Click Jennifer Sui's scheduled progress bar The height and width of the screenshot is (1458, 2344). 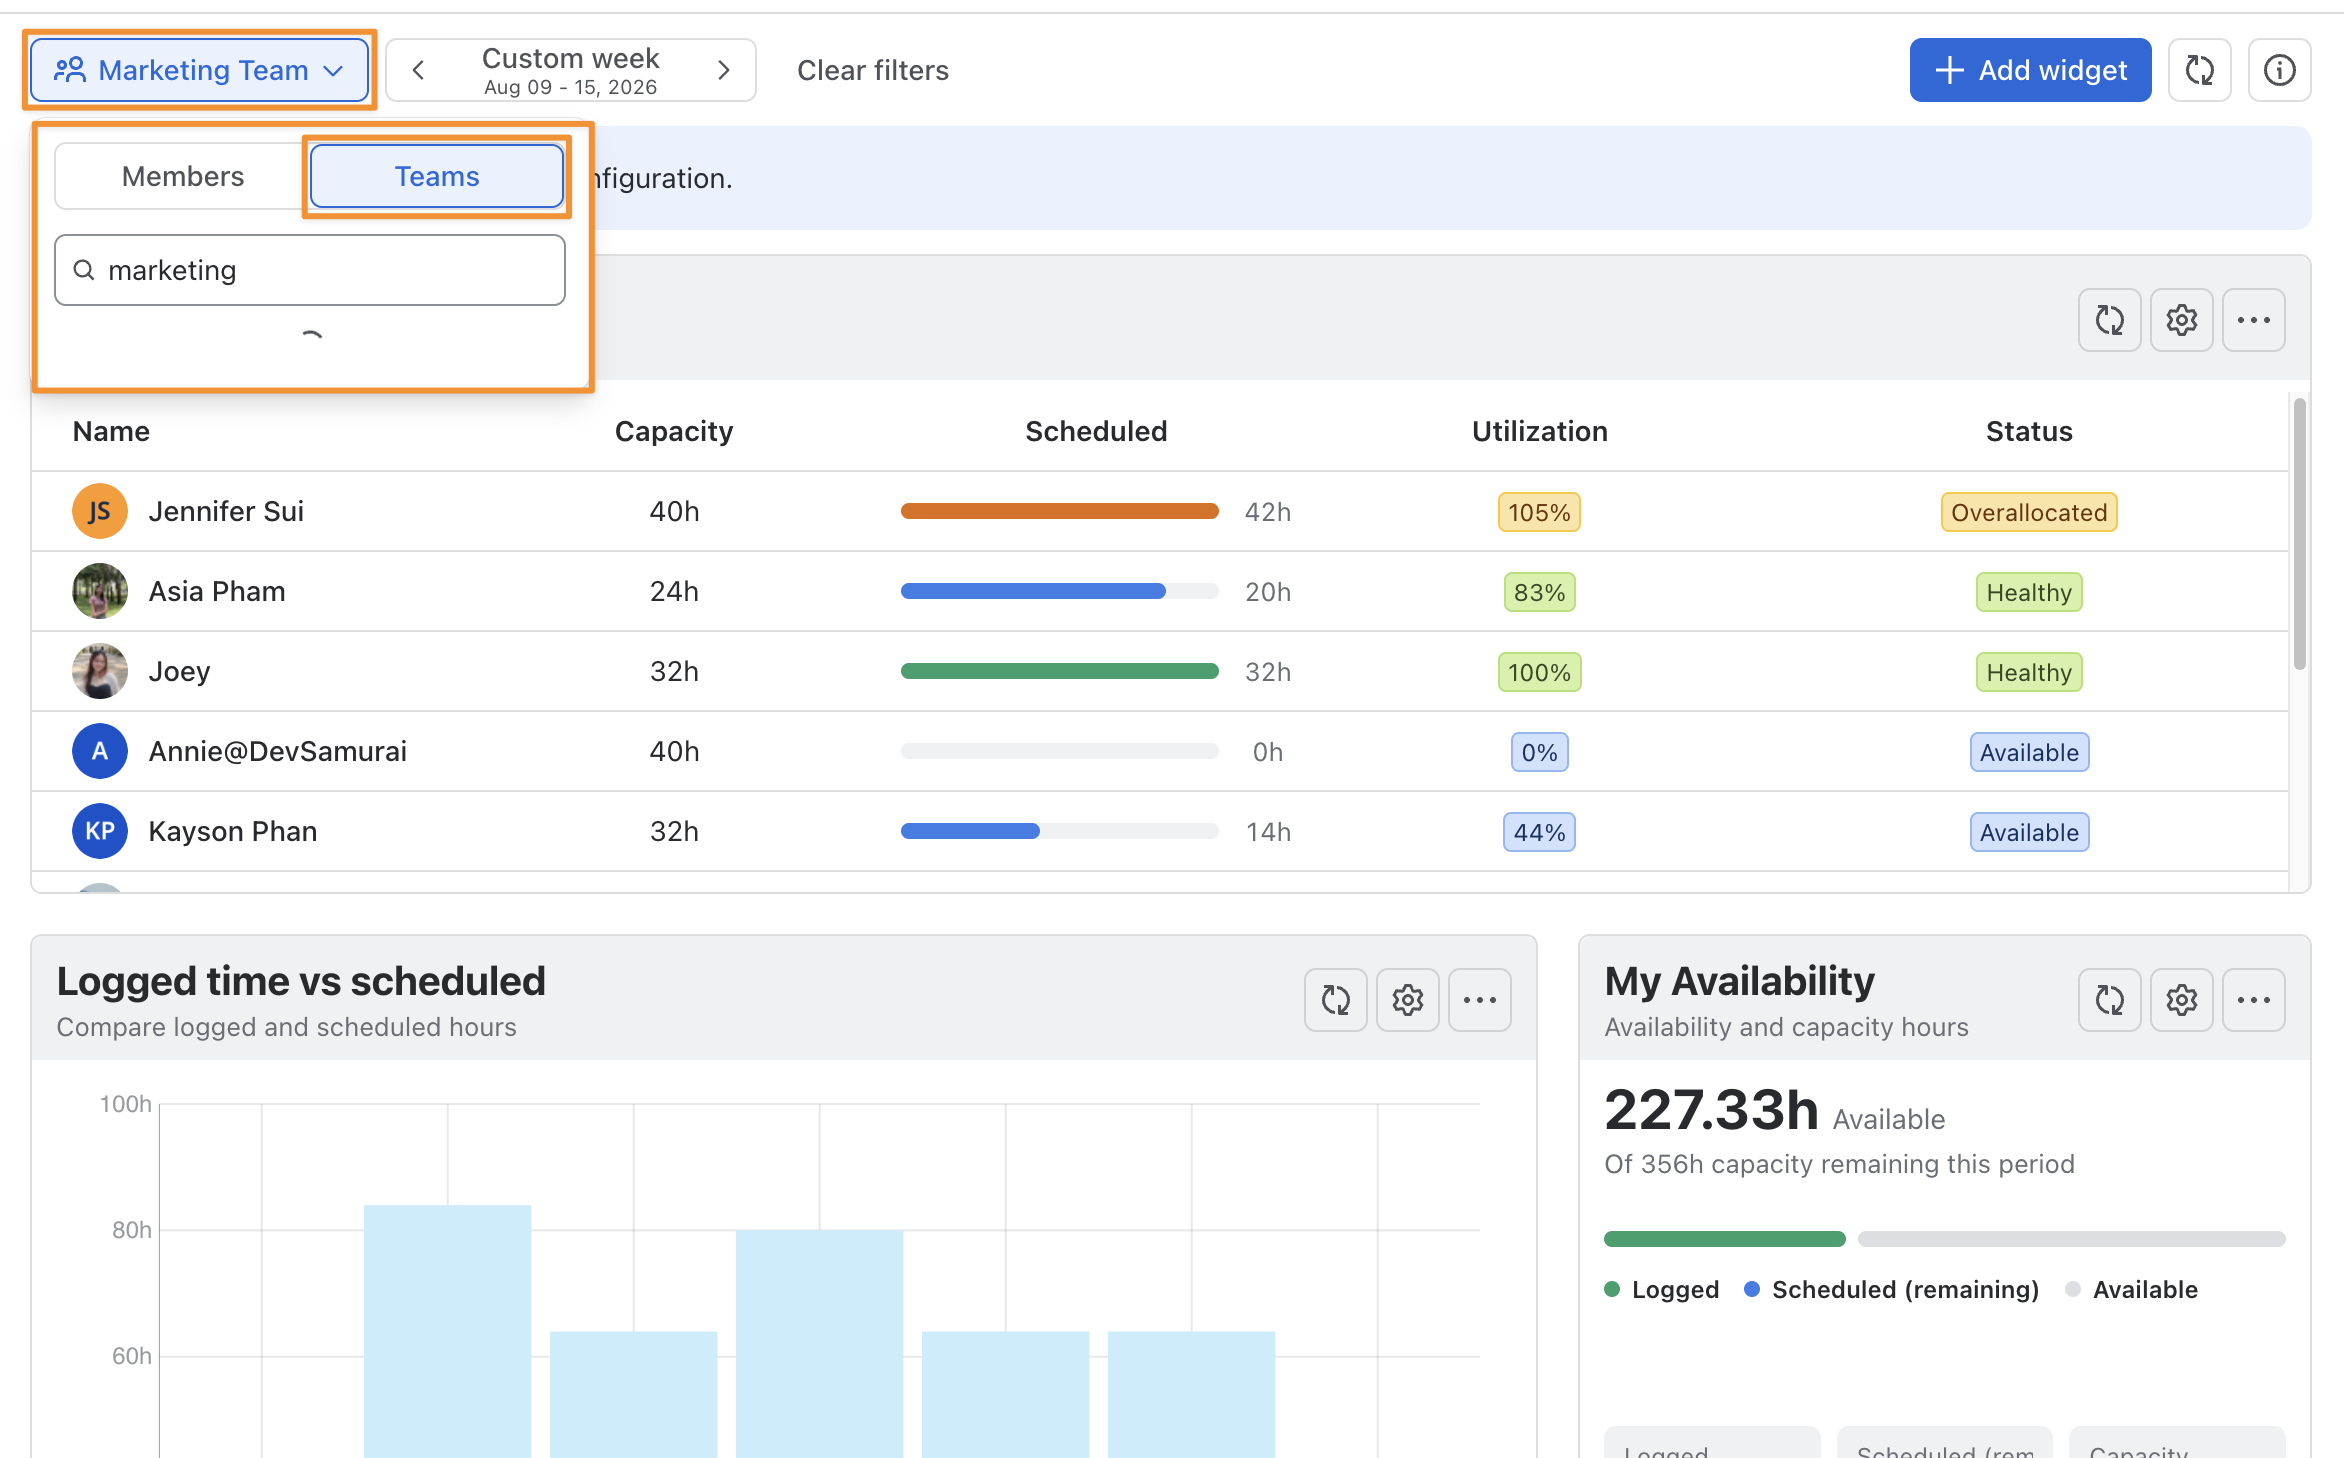click(1059, 511)
